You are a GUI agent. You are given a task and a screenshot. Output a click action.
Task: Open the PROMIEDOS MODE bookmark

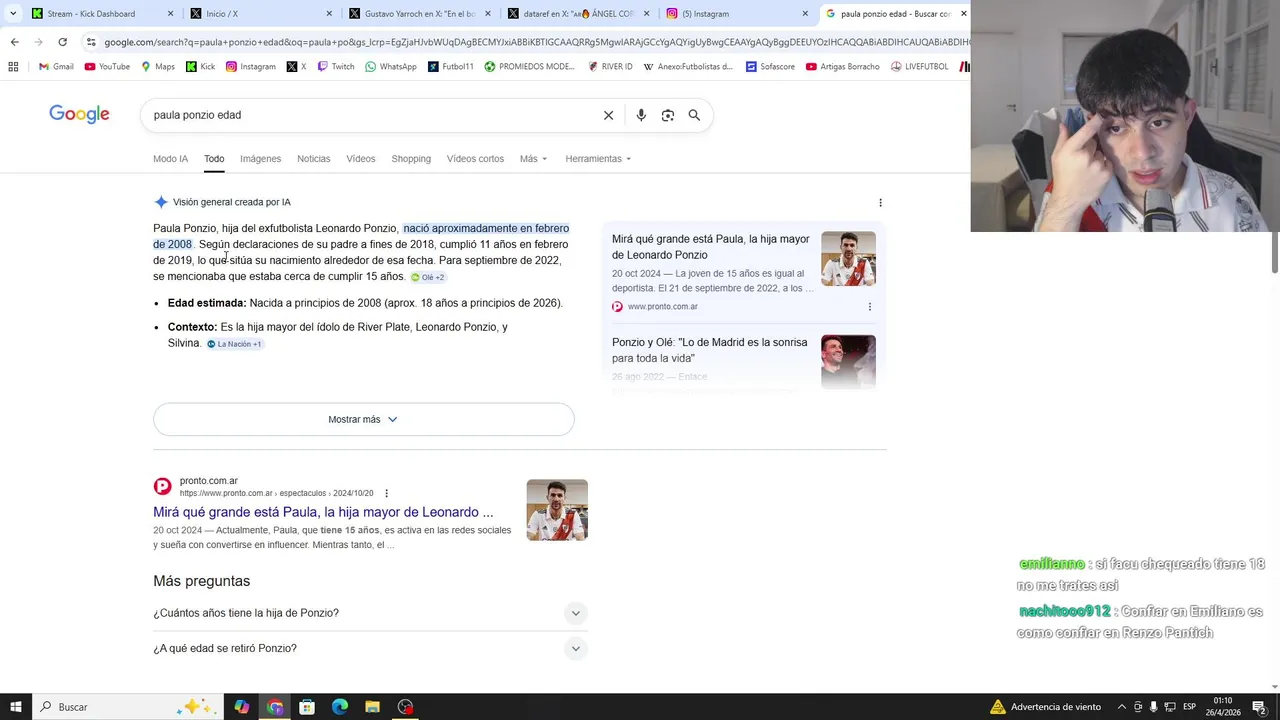[x=530, y=67]
